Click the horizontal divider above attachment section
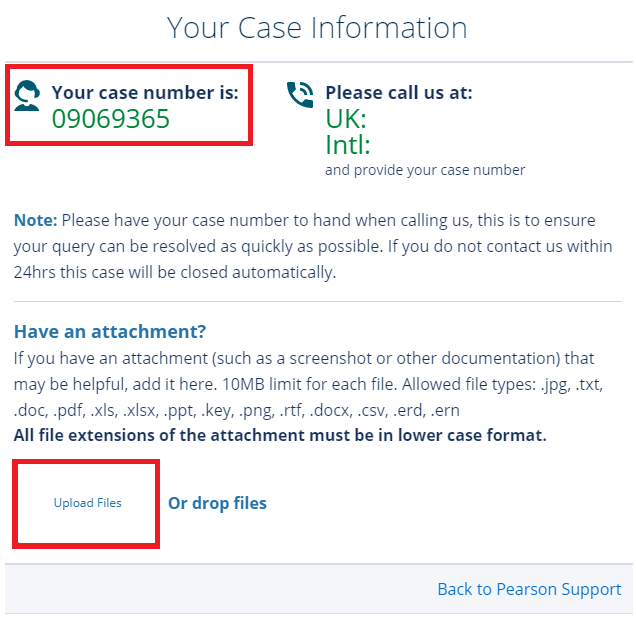The height and width of the screenshot is (617, 636). 318,301
